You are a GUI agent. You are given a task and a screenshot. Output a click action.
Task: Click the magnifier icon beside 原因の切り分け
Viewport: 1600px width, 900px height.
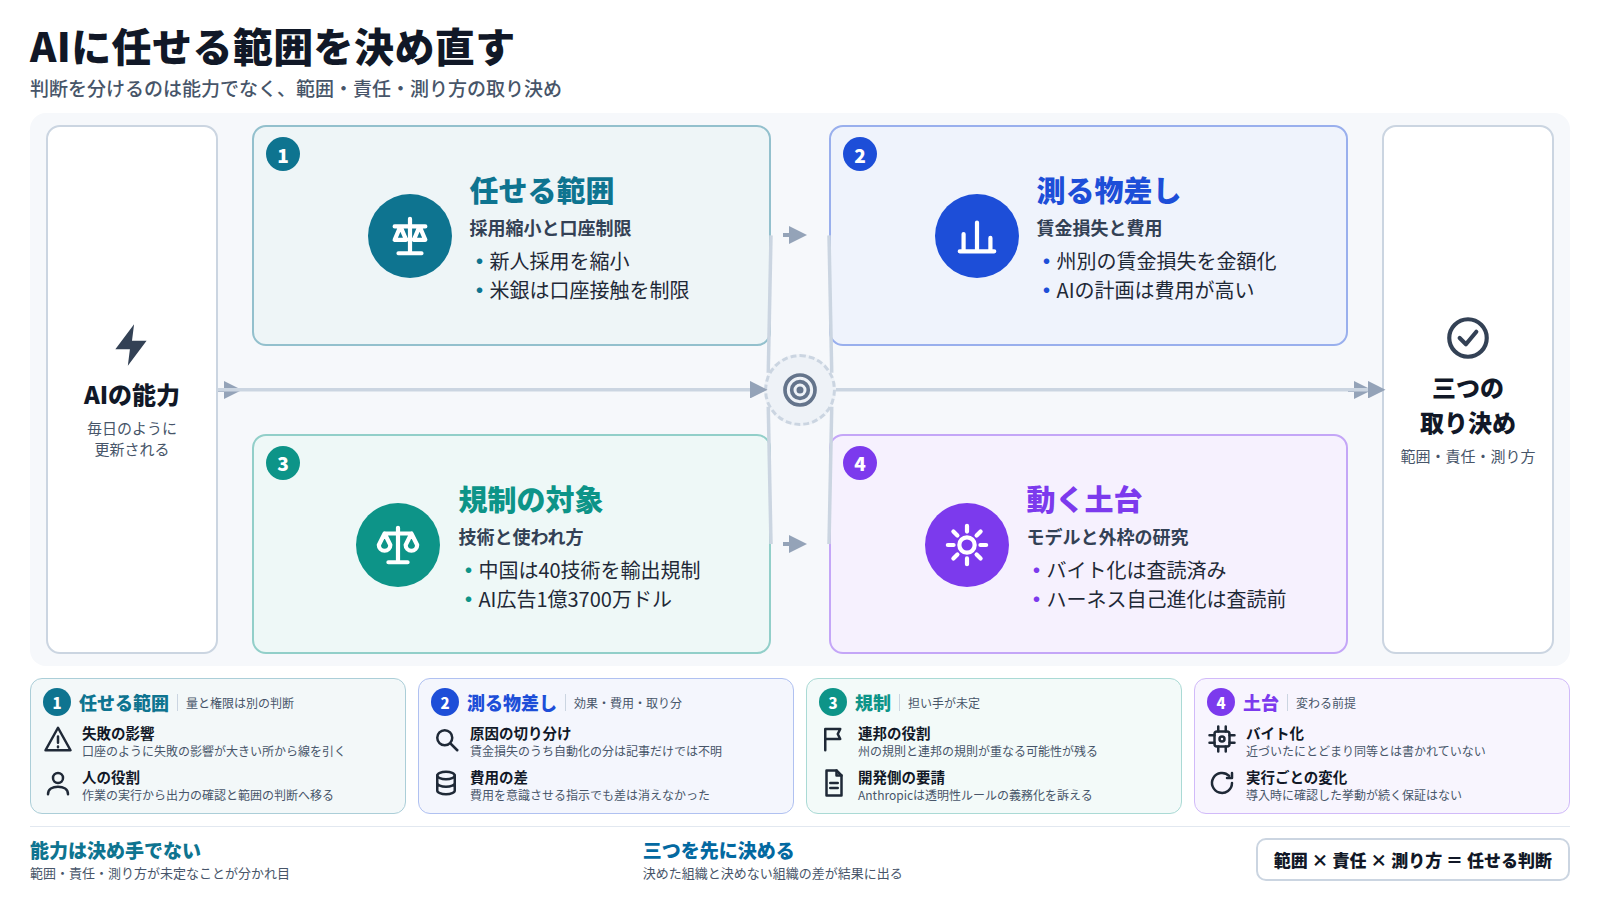point(446,740)
